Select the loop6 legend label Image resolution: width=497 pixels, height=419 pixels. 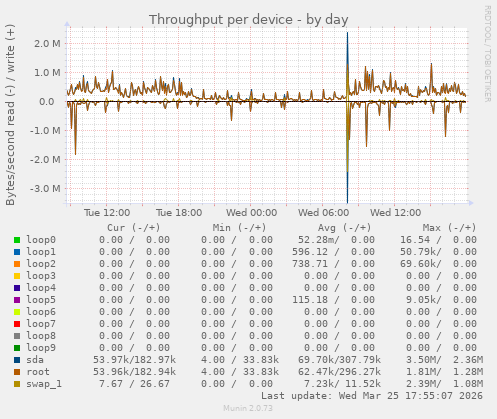pos(41,312)
